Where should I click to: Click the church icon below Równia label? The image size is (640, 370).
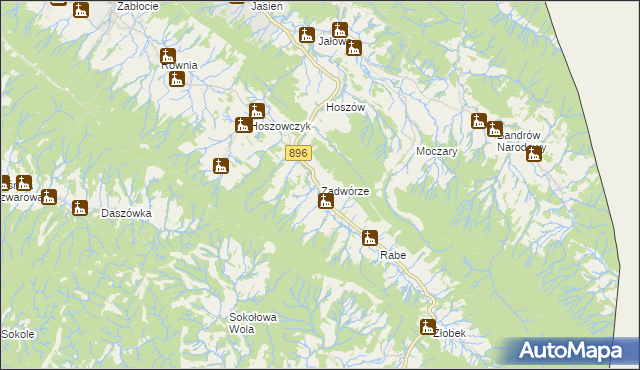(177, 79)
